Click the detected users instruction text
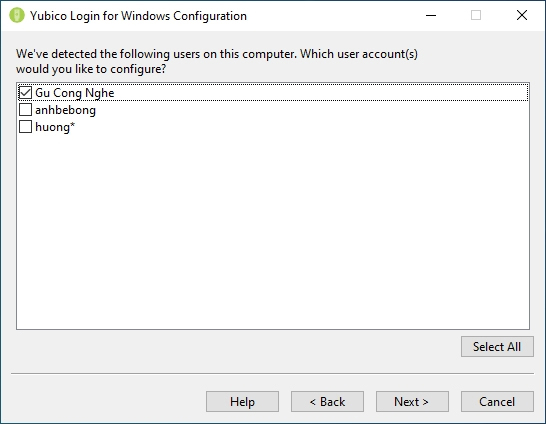This screenshot has width=546, height=424. pyautogui.click(x=217, y=61)
